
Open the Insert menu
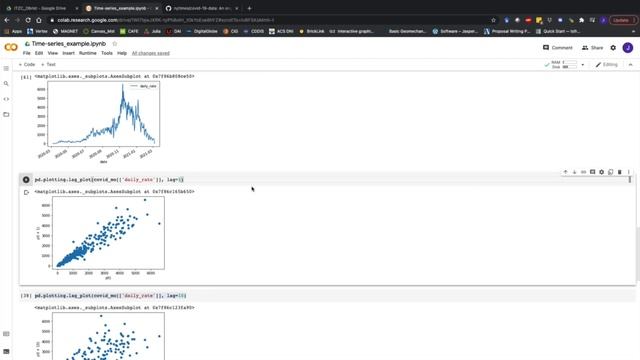point(68,53)
